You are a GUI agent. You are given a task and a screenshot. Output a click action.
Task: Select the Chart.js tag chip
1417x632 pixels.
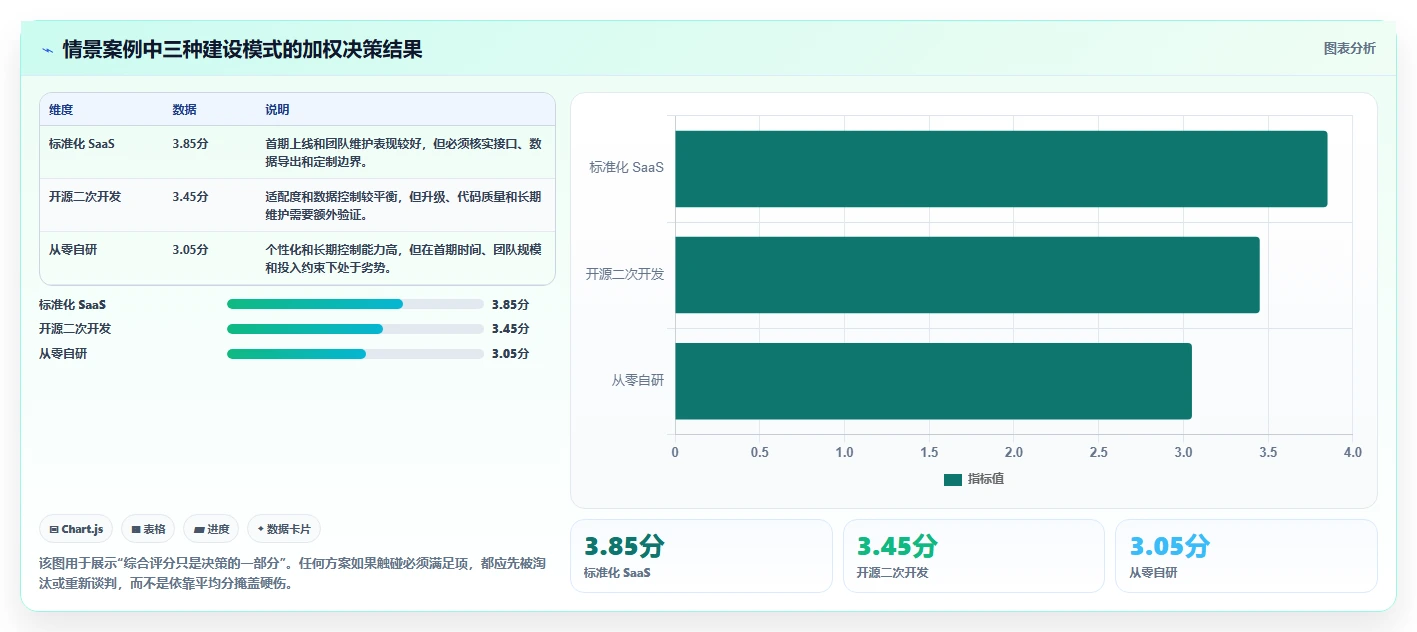coord(76,529)
